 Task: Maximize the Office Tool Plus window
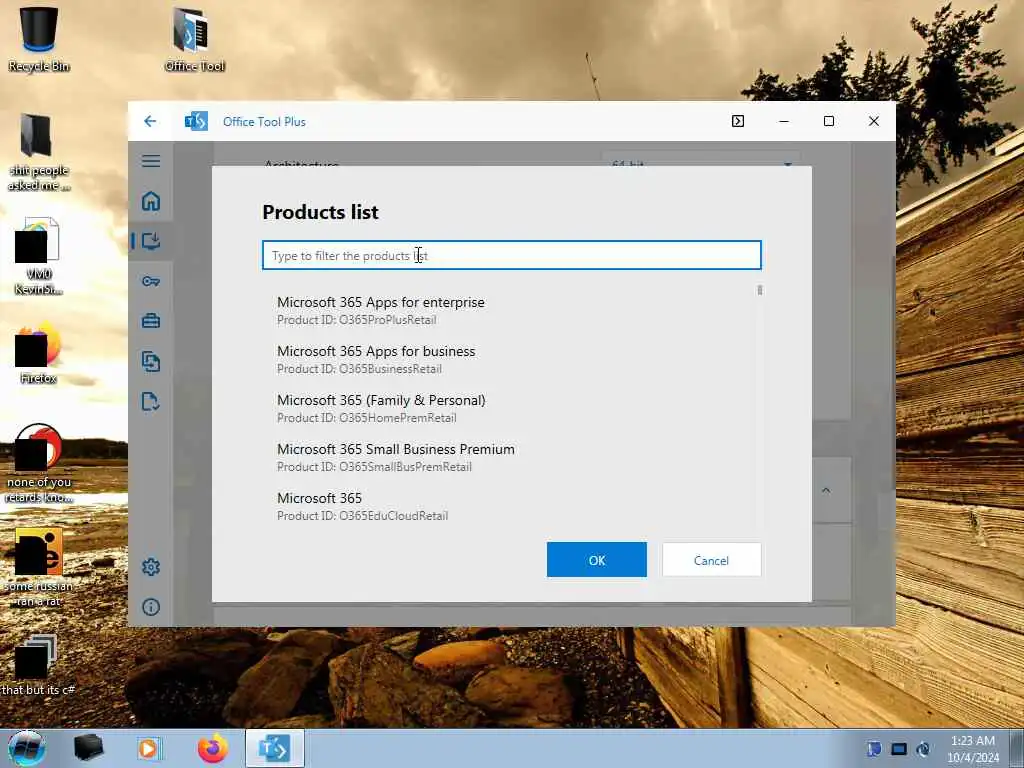[x=829, y=121]
